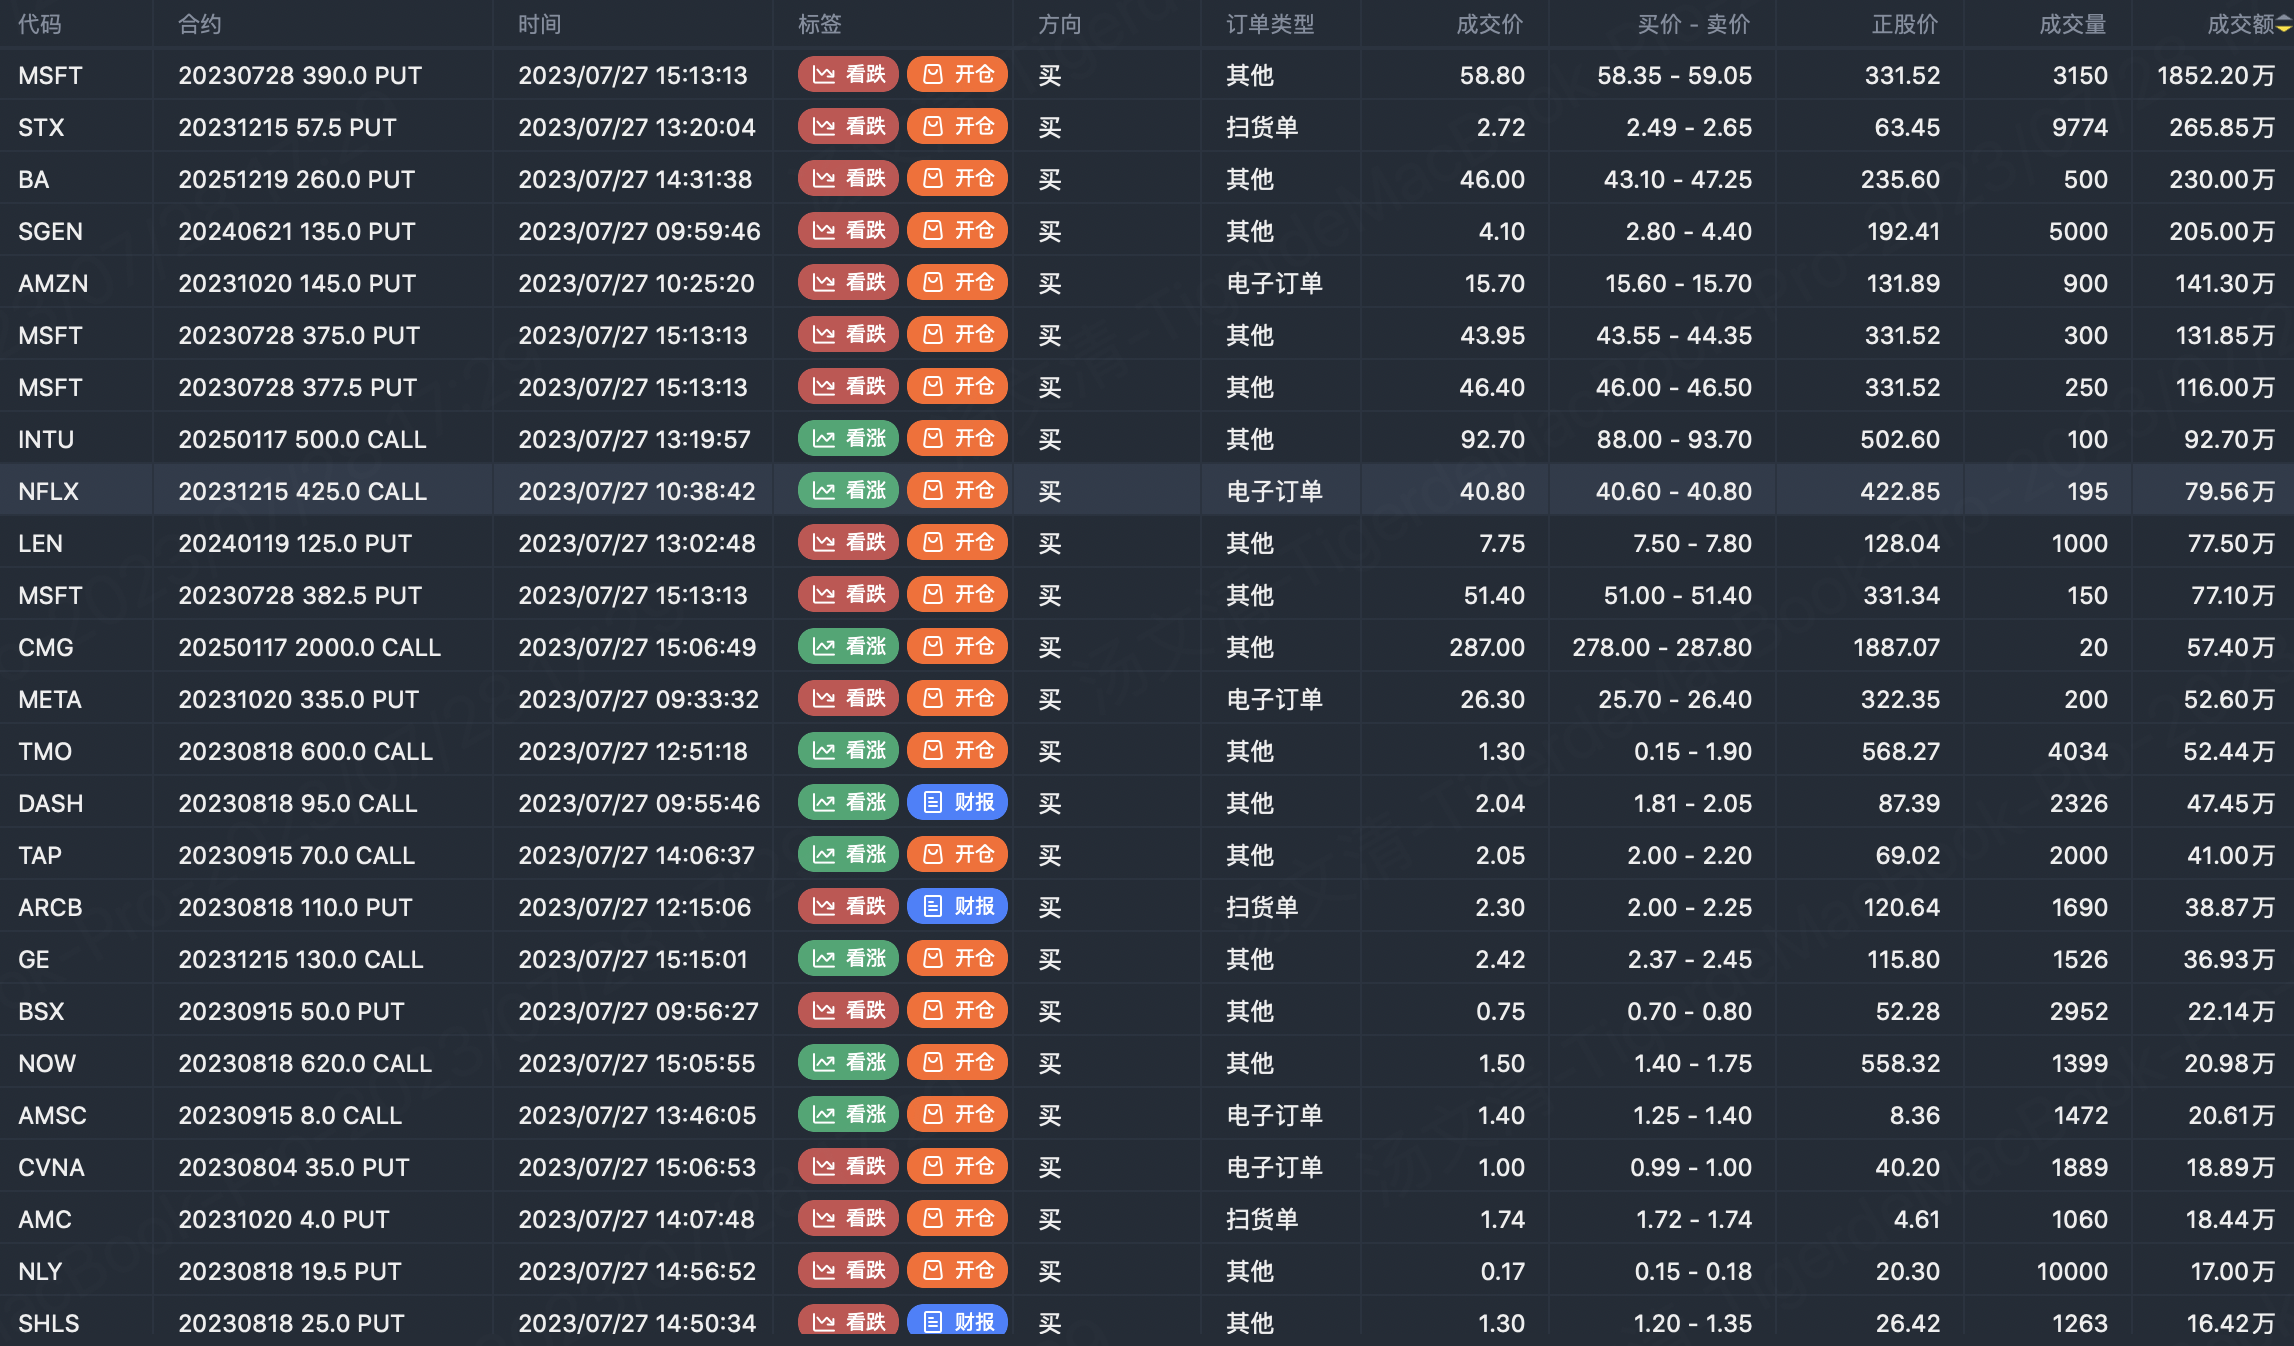Click the 看跌 tag in the SGEN row
Screen dimensions: 2294x1346
tap(849, 231)
